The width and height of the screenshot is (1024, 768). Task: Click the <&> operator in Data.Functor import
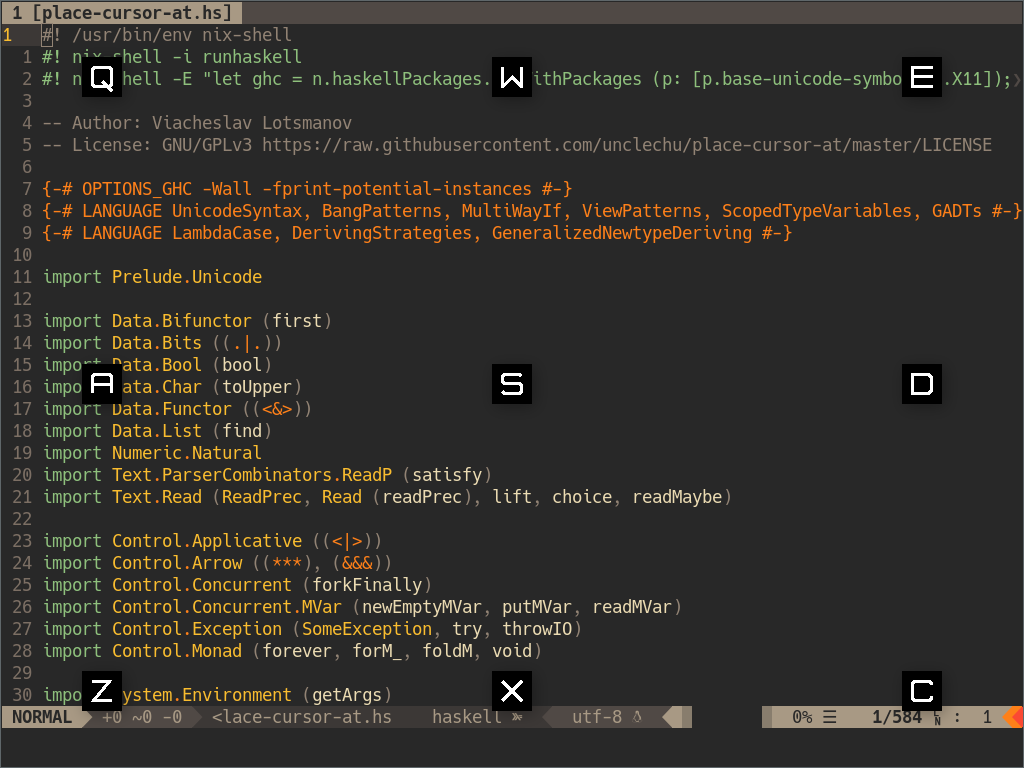[277, 409]
